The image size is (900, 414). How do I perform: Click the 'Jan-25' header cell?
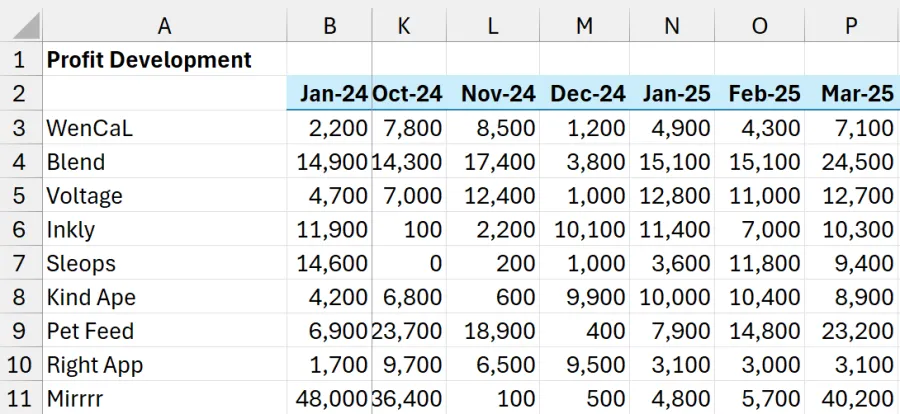pos(672,93)
